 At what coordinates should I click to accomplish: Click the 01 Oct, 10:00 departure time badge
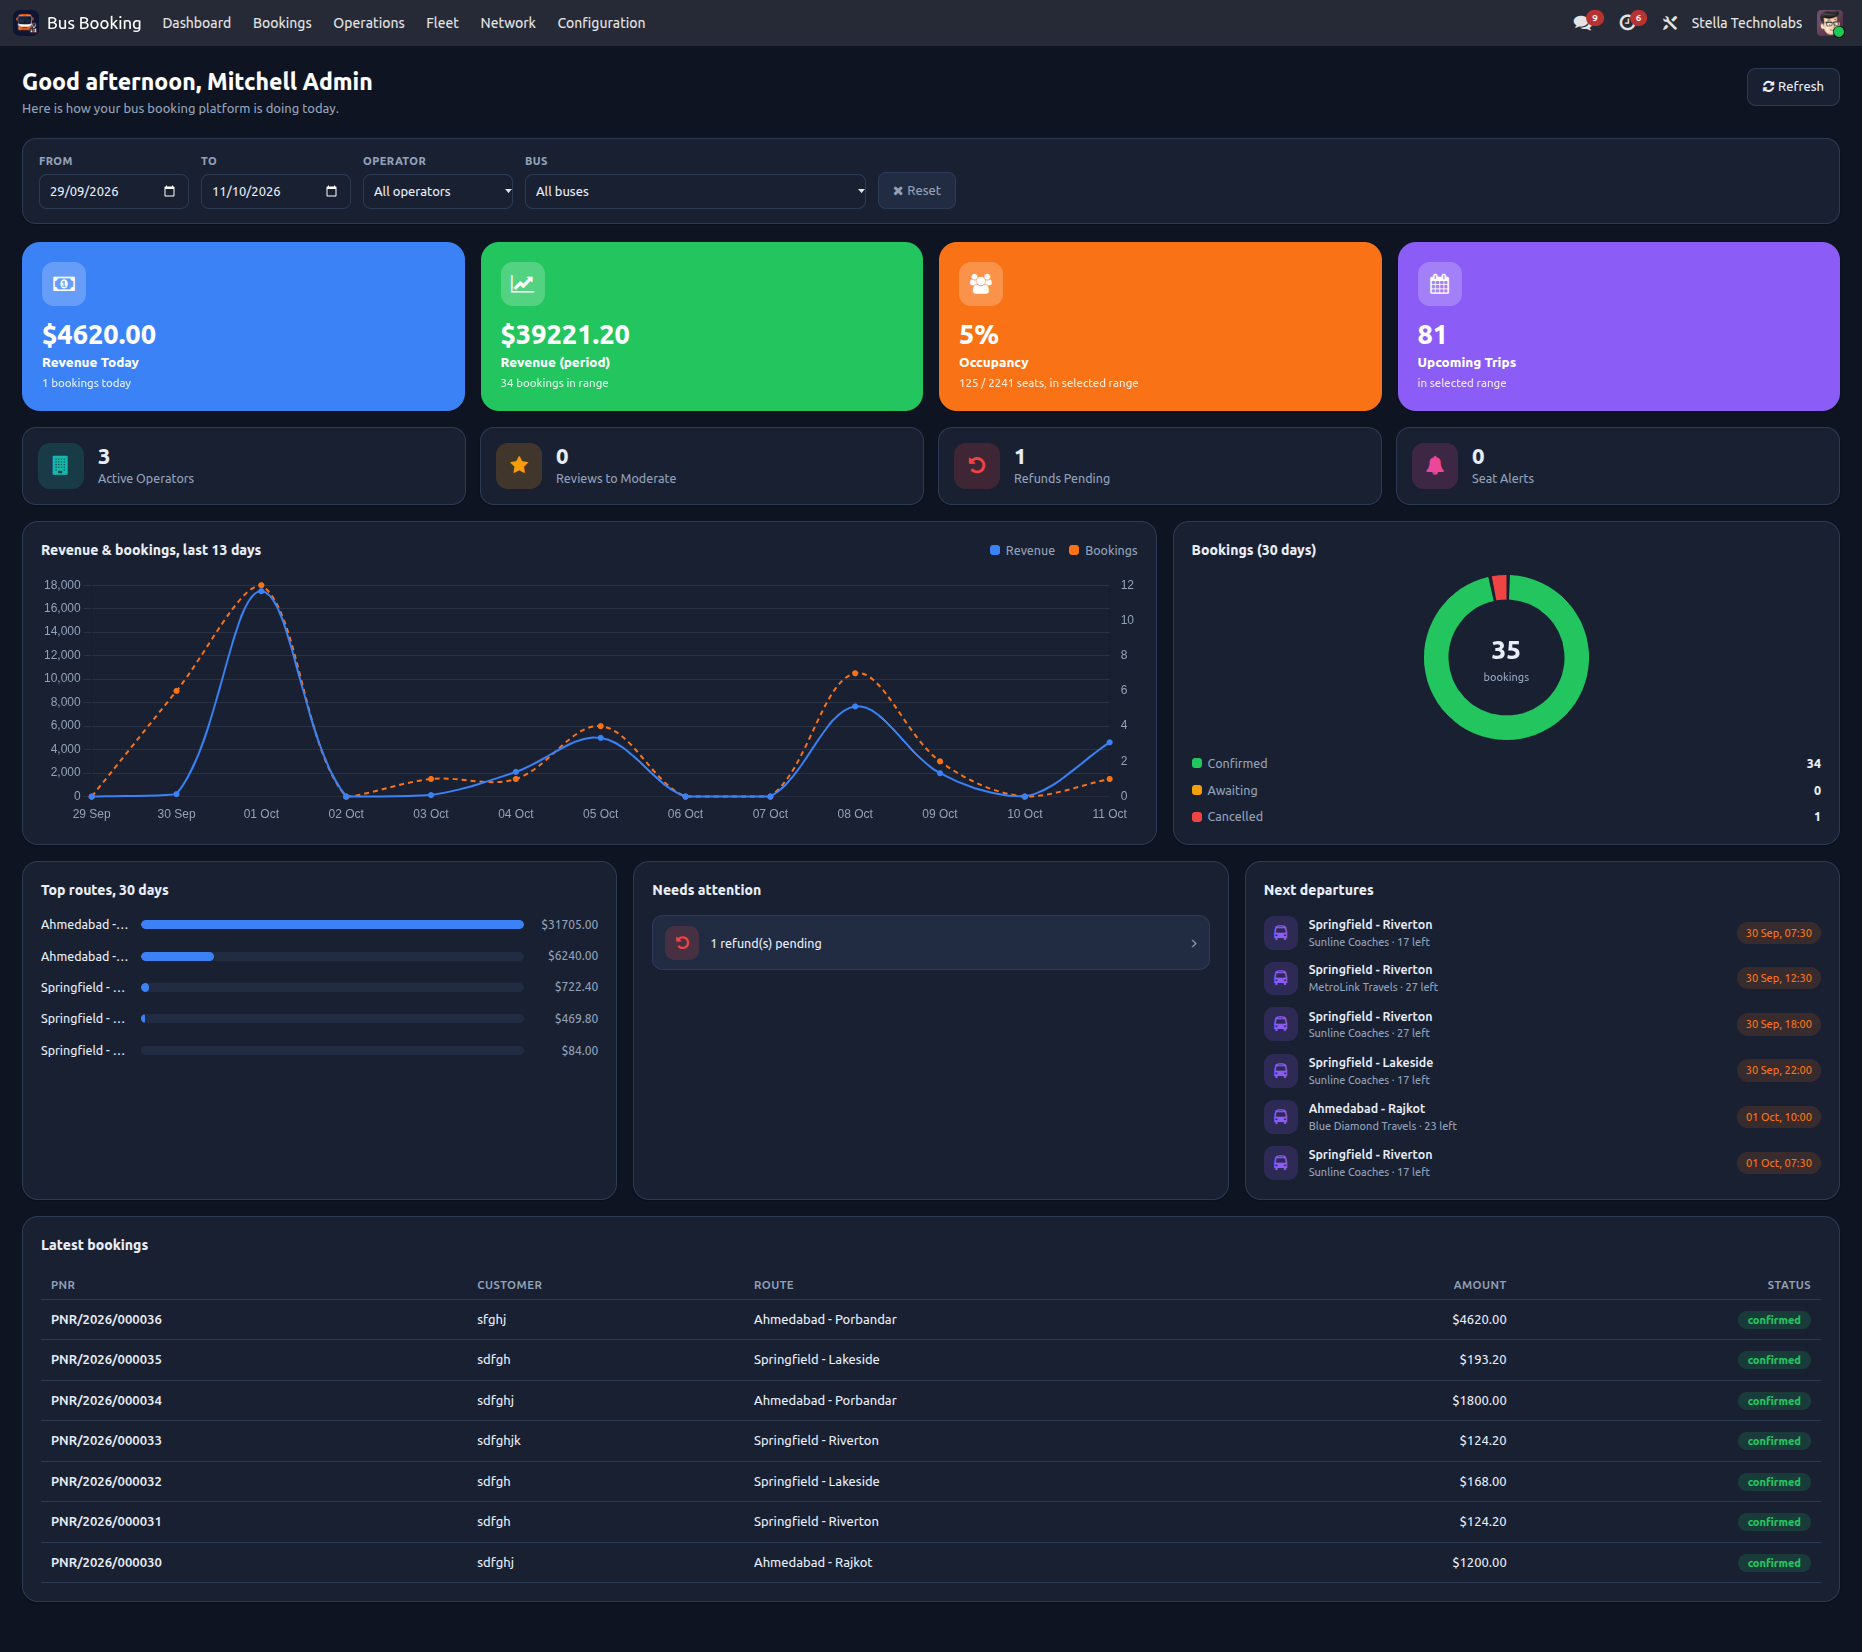(x=1779, y=1117)
